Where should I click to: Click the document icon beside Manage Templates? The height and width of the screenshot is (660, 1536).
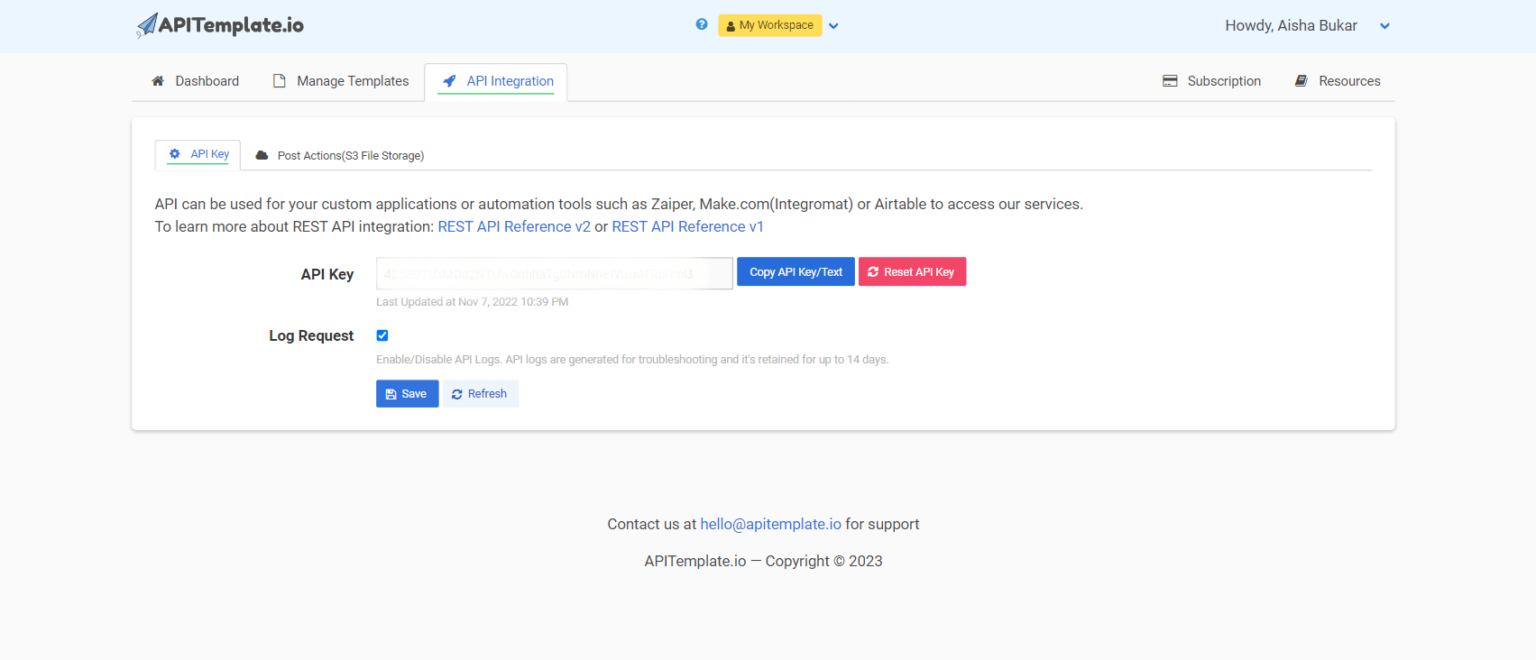pyautogui.click(x=279, y=81)
